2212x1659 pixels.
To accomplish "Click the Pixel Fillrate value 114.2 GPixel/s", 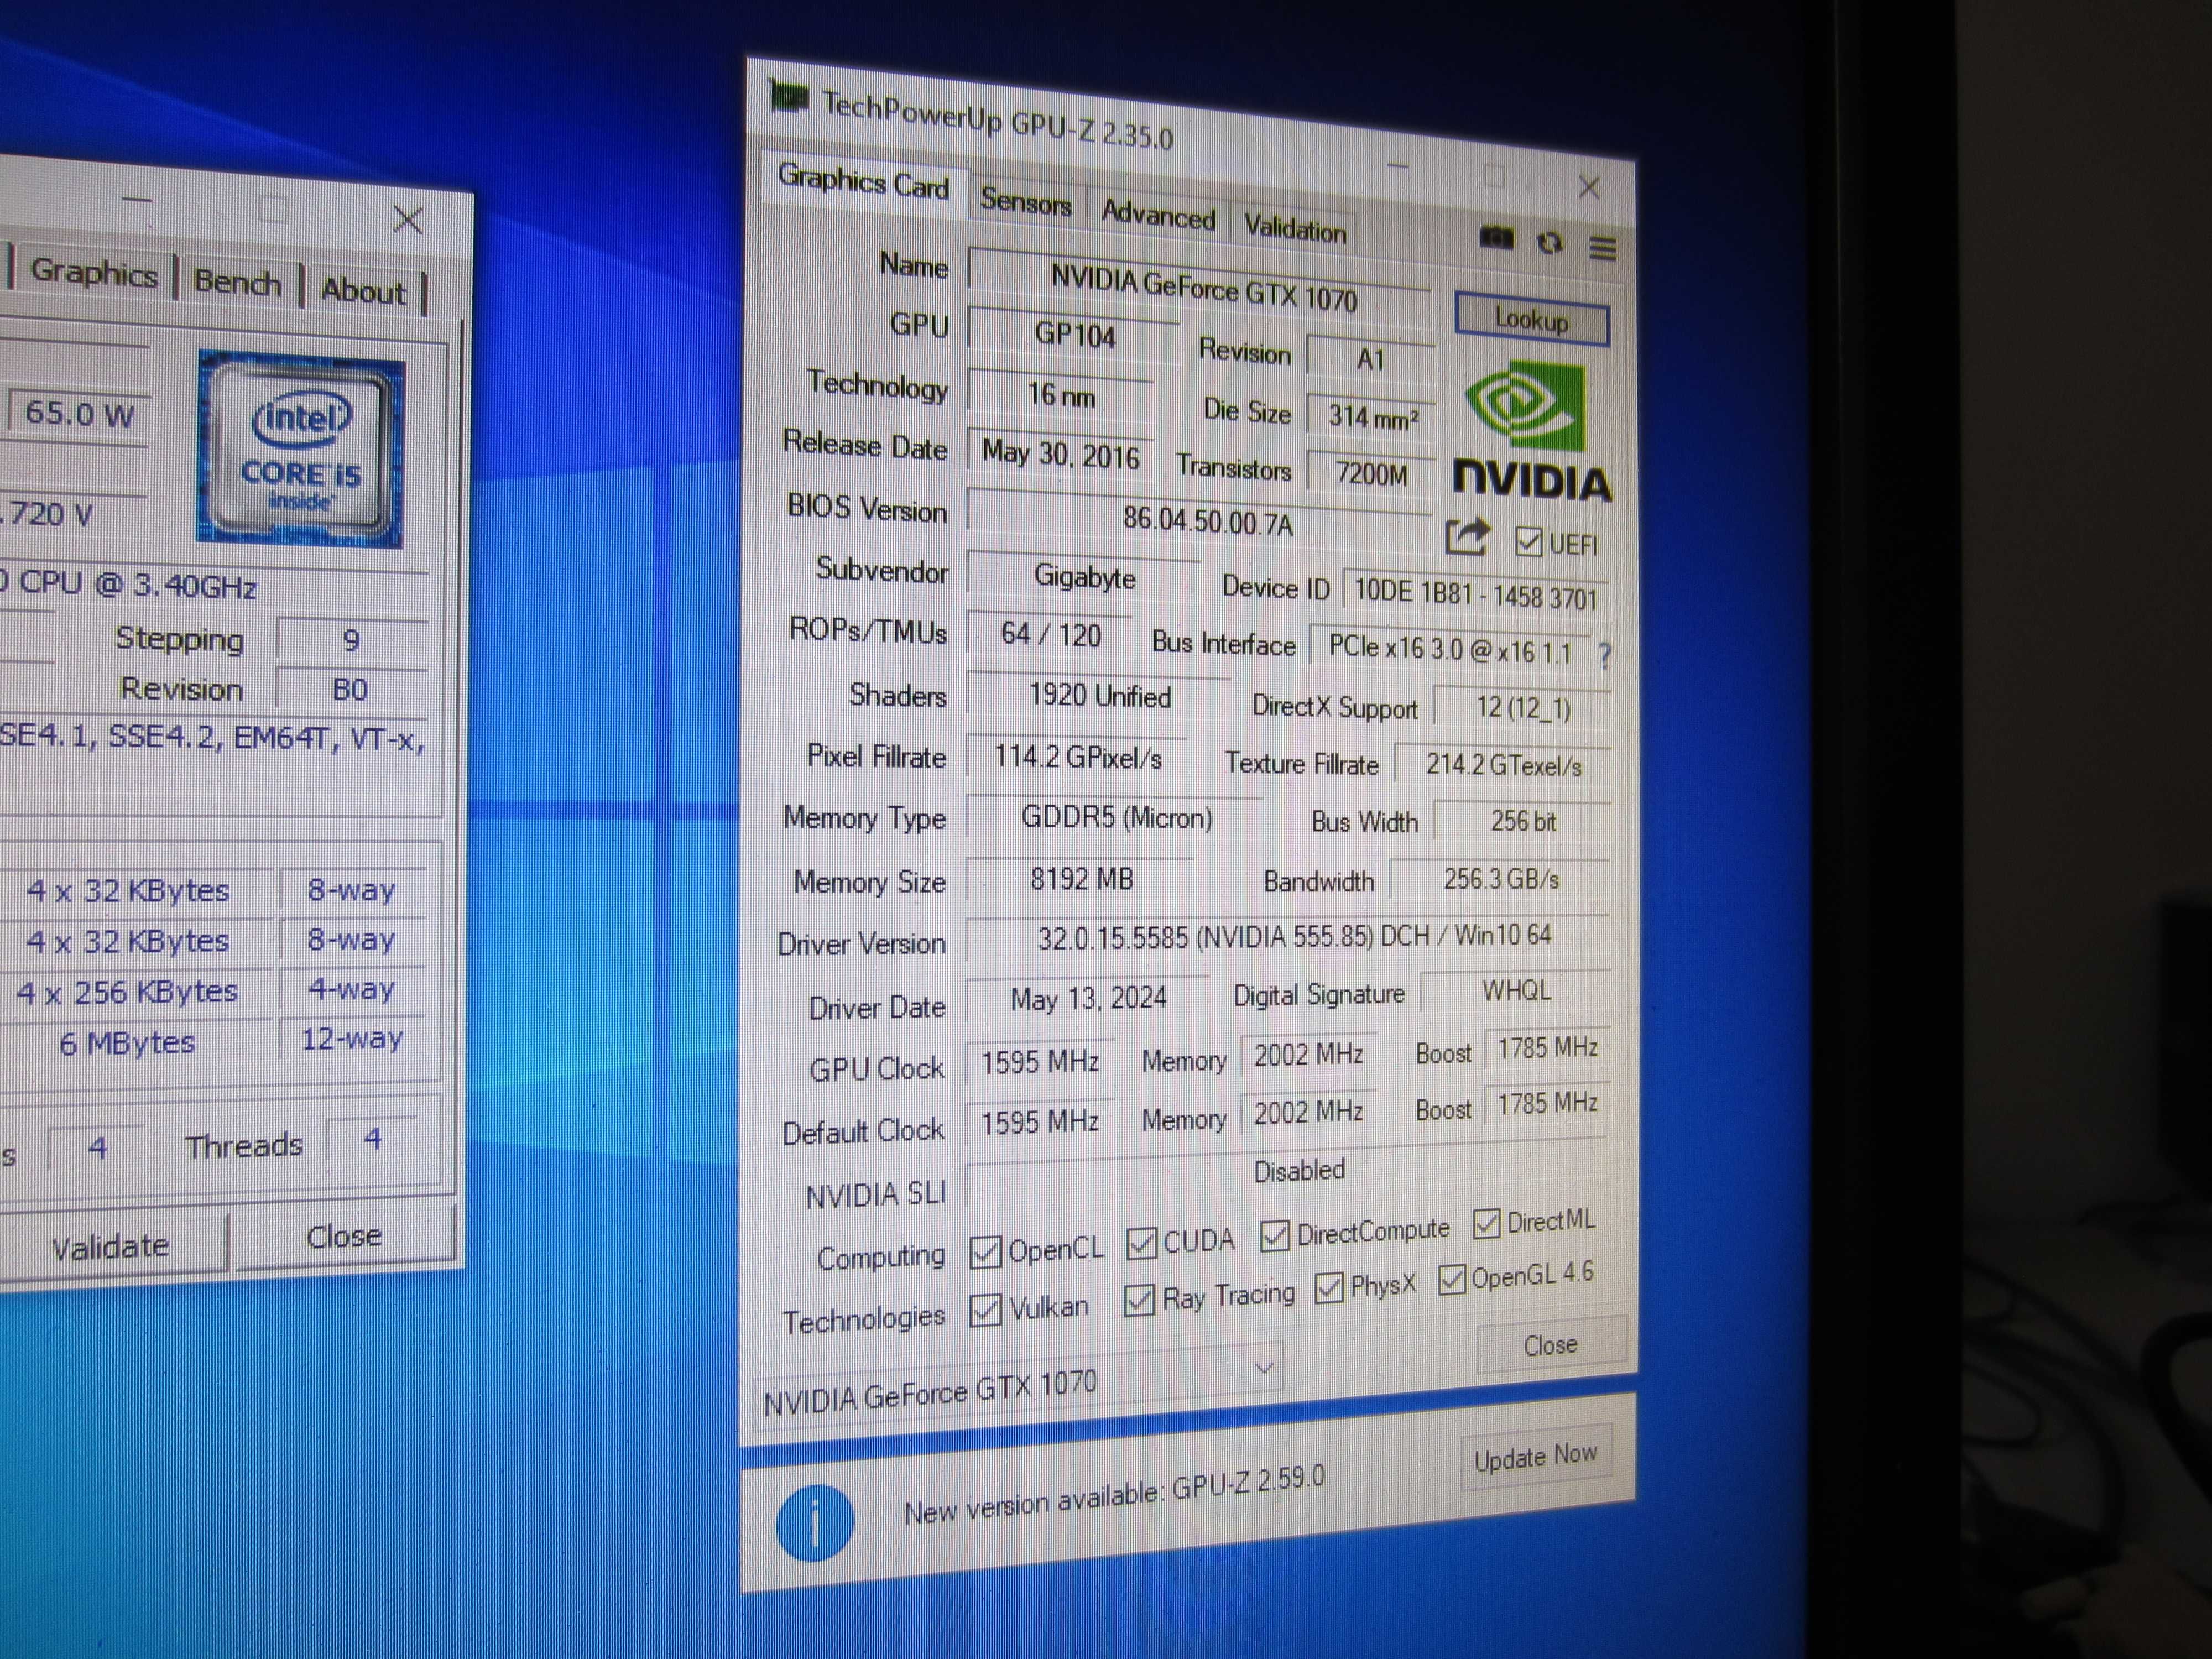I will pos(1078,758).
